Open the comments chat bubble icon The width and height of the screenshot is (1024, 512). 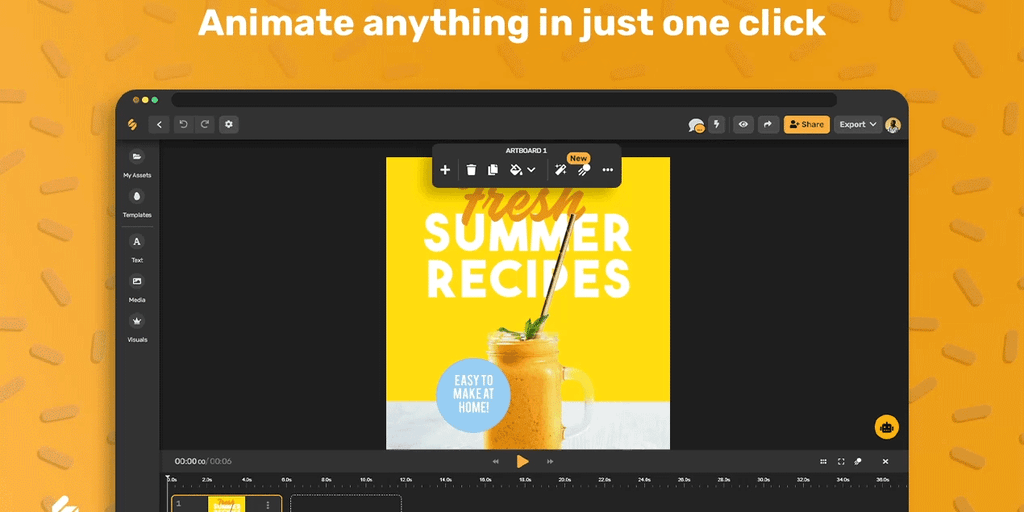point(697,125)
